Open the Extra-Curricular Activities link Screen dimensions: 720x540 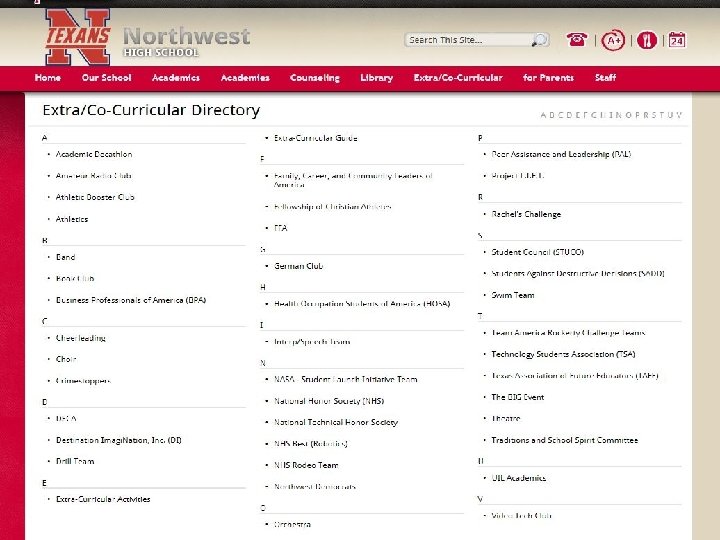[103, 499]
